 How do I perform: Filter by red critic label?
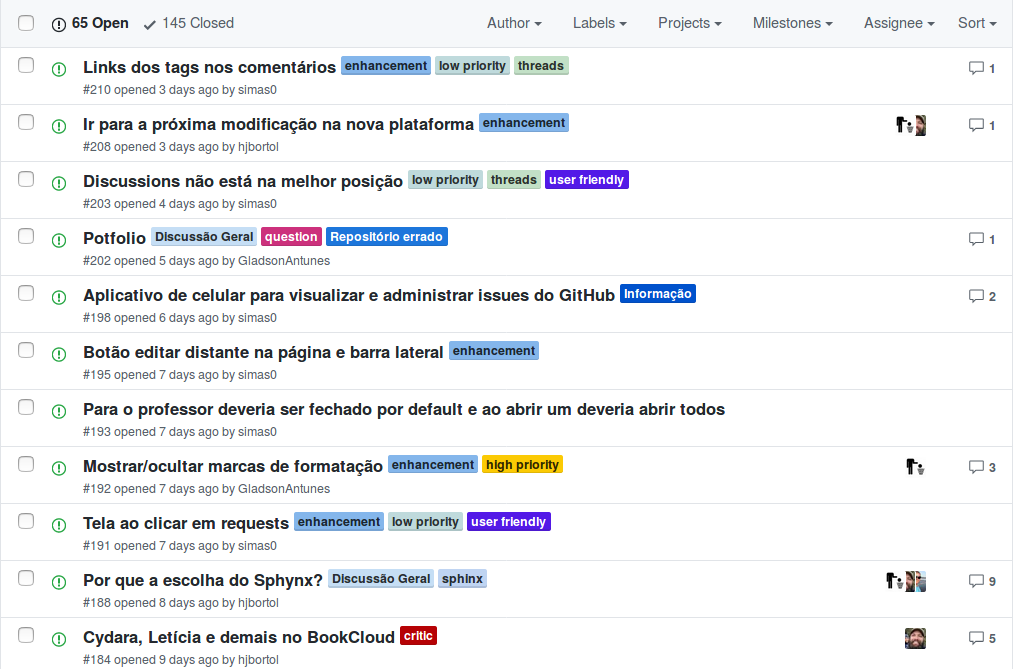pos(418,636)
